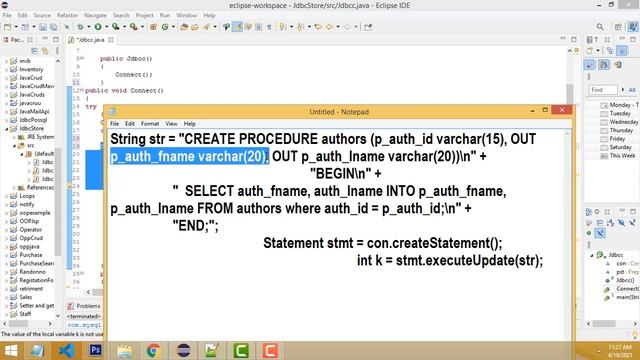This screenshot has width=640, height=360.
Task: Select the Jdbcc.java editor tab
Action: coord(91,40)
